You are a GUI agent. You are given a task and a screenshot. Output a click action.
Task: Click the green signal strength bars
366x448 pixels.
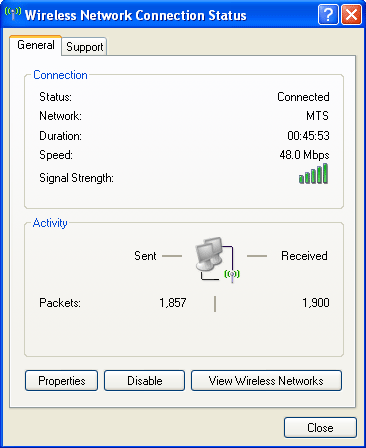[x=313, y=174]
